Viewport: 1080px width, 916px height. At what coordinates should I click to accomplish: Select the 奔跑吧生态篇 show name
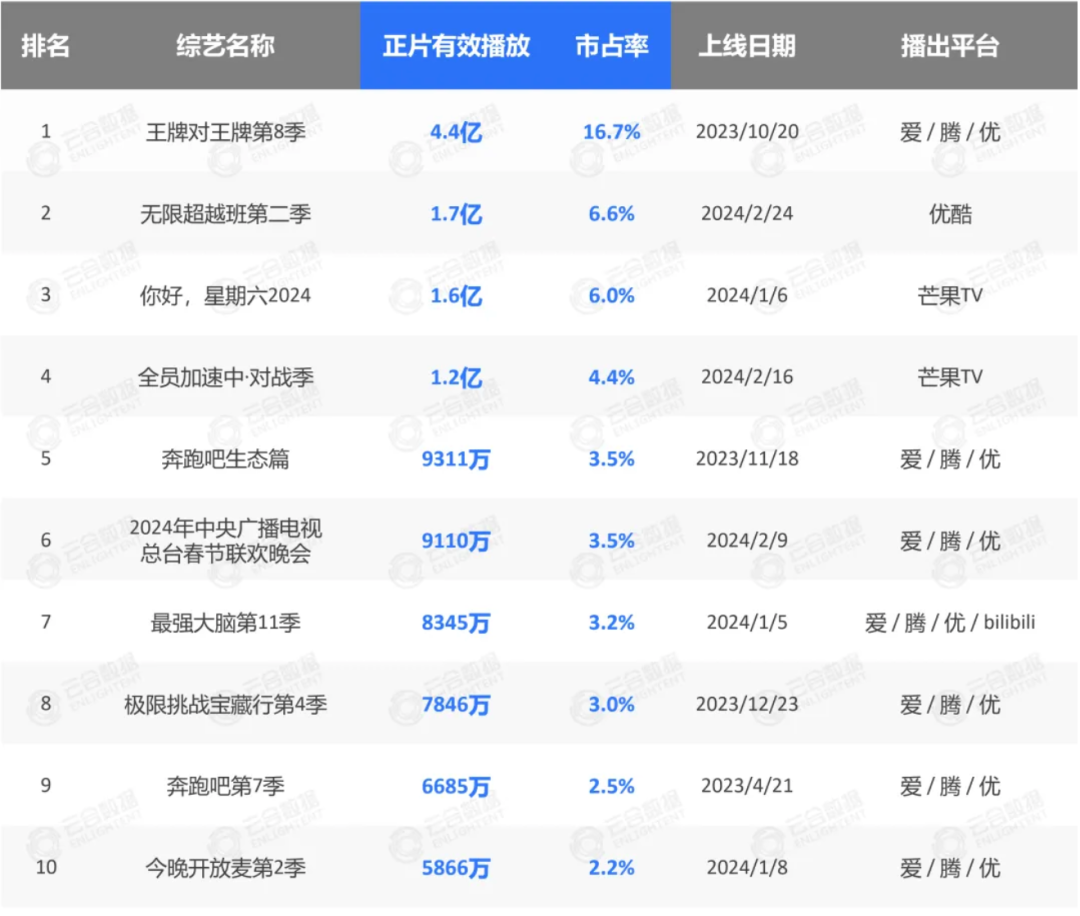click(225, 459)
